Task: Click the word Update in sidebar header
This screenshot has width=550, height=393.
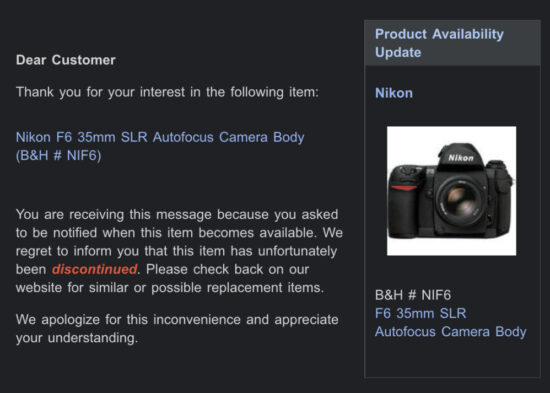Action: (x=398, y=52)
